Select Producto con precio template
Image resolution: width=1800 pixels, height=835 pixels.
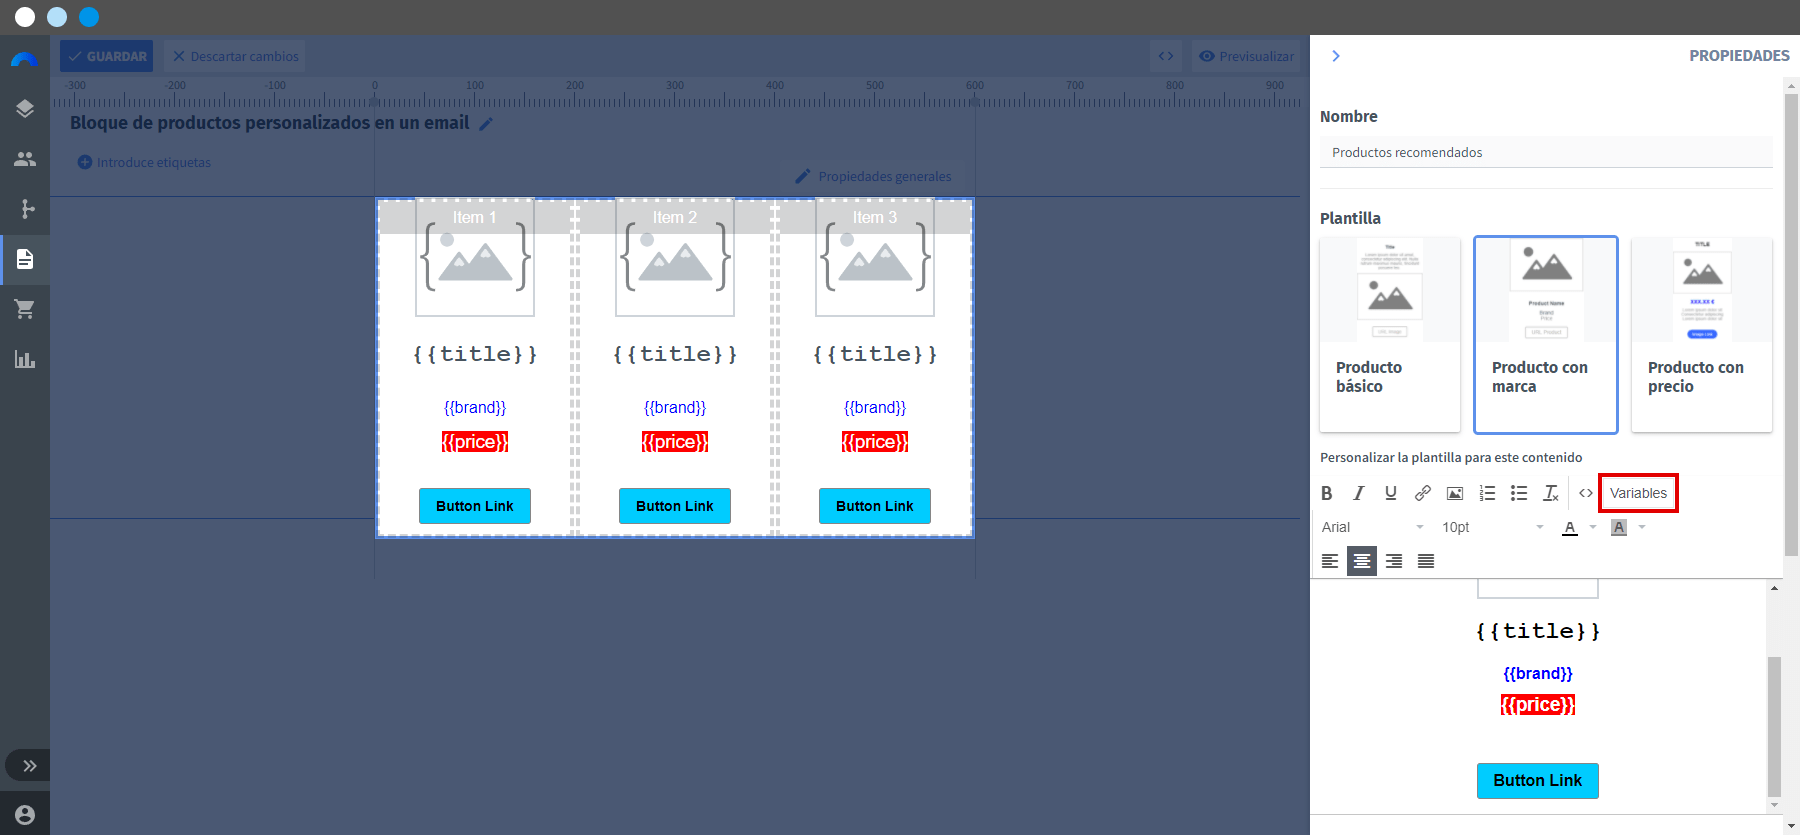coord(1702,334)
